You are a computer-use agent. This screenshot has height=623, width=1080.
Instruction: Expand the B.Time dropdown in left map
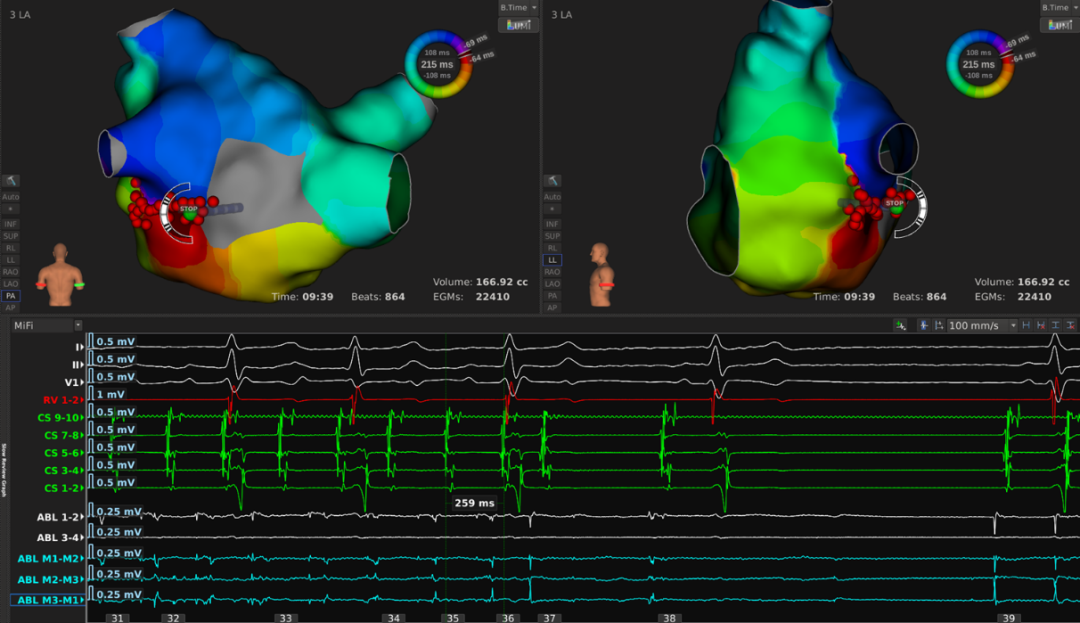pyautogui.click(x=518, y=7)
